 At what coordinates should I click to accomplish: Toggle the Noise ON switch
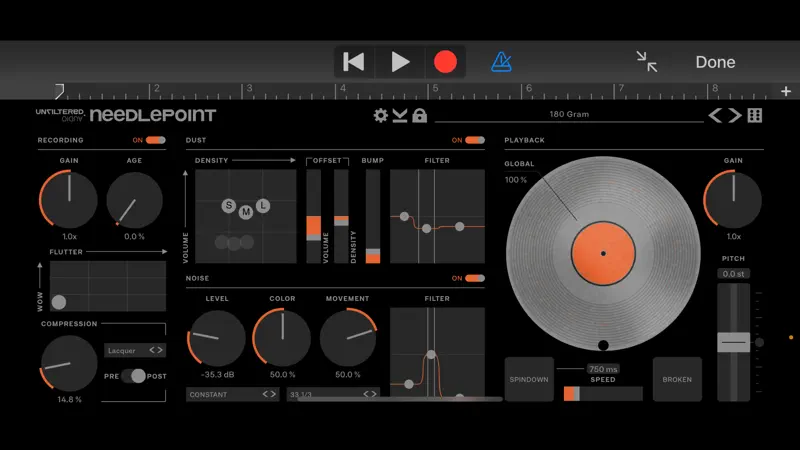click(x=474, y=278)
